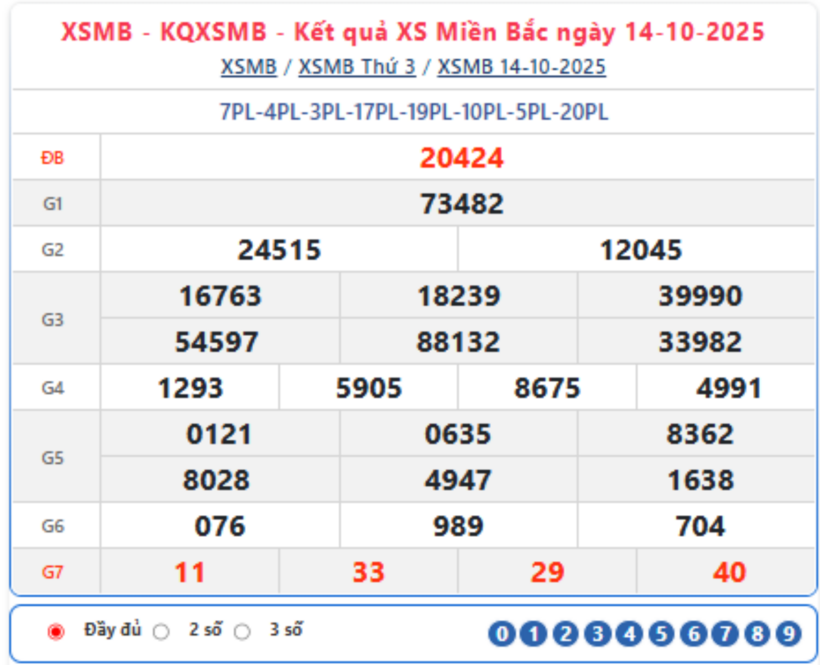
Task: Click the digit 9 filter circle
Action: (789, 633)
